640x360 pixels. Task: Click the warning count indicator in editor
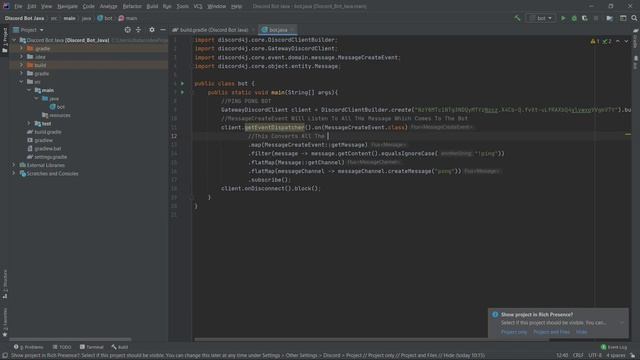pos(595,41)
